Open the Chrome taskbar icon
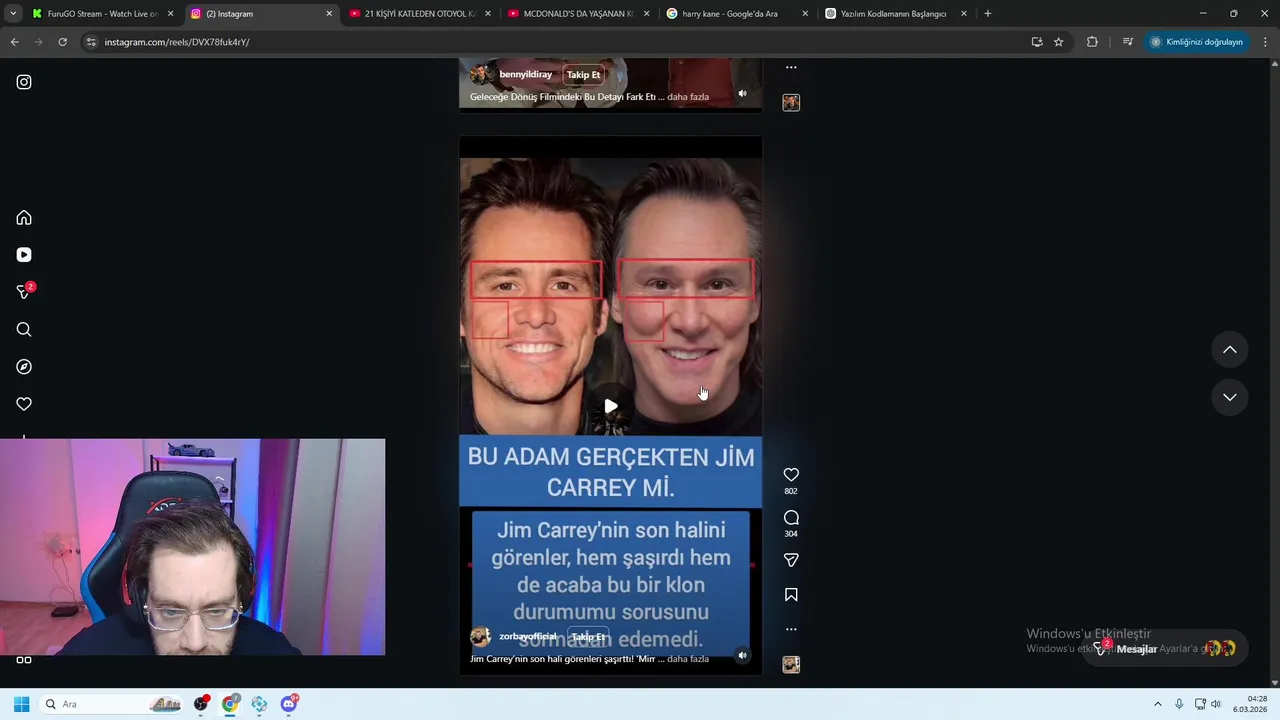This screenshot has height=720, width=1280. [x=230, y=704]
